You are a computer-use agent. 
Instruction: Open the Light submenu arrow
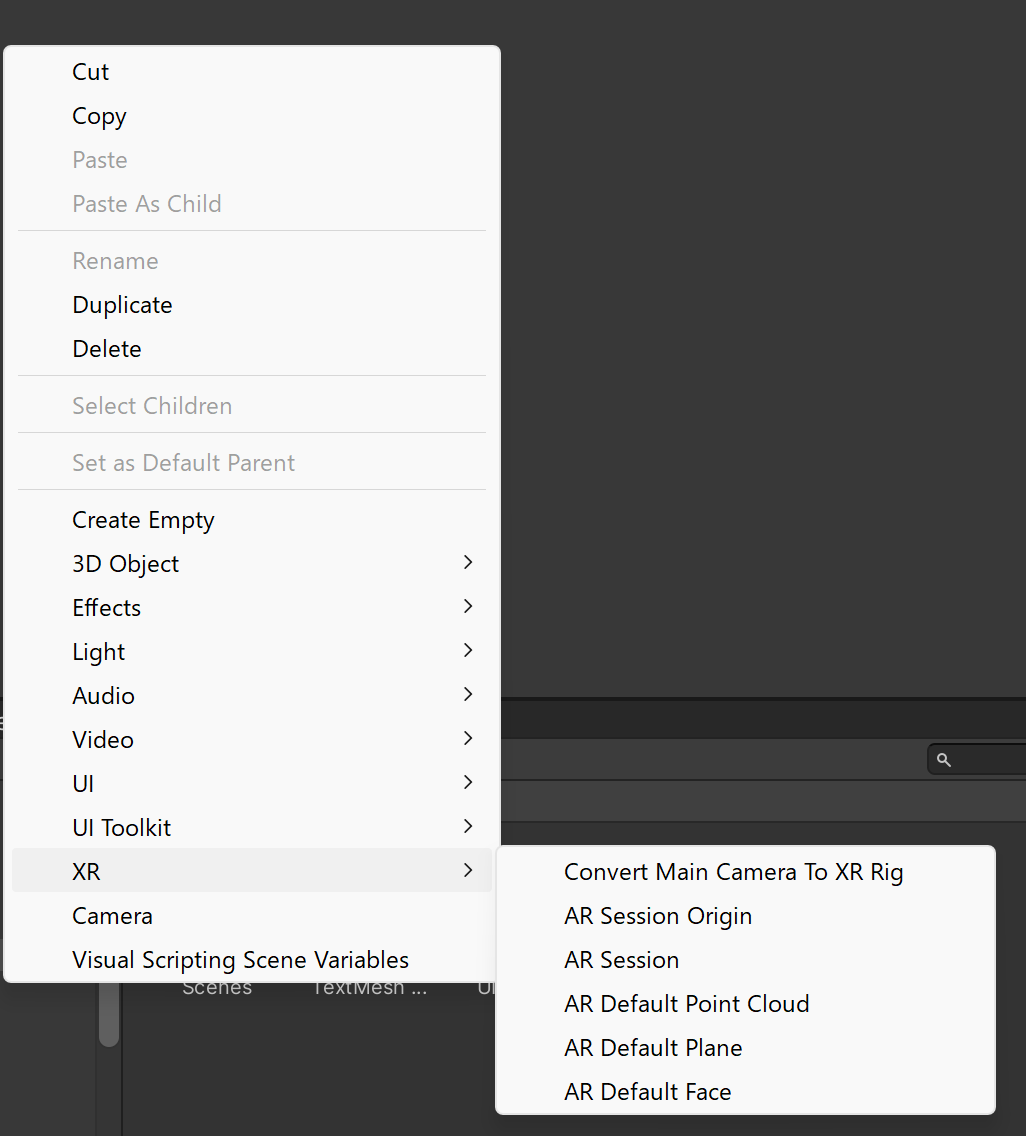coord(468,651)
